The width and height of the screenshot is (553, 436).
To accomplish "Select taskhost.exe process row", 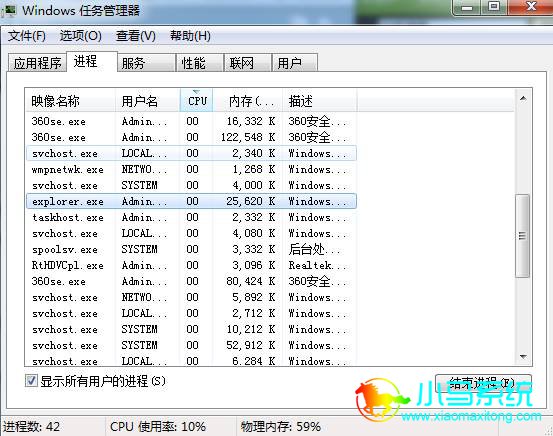I will click(x=192, y=217).
